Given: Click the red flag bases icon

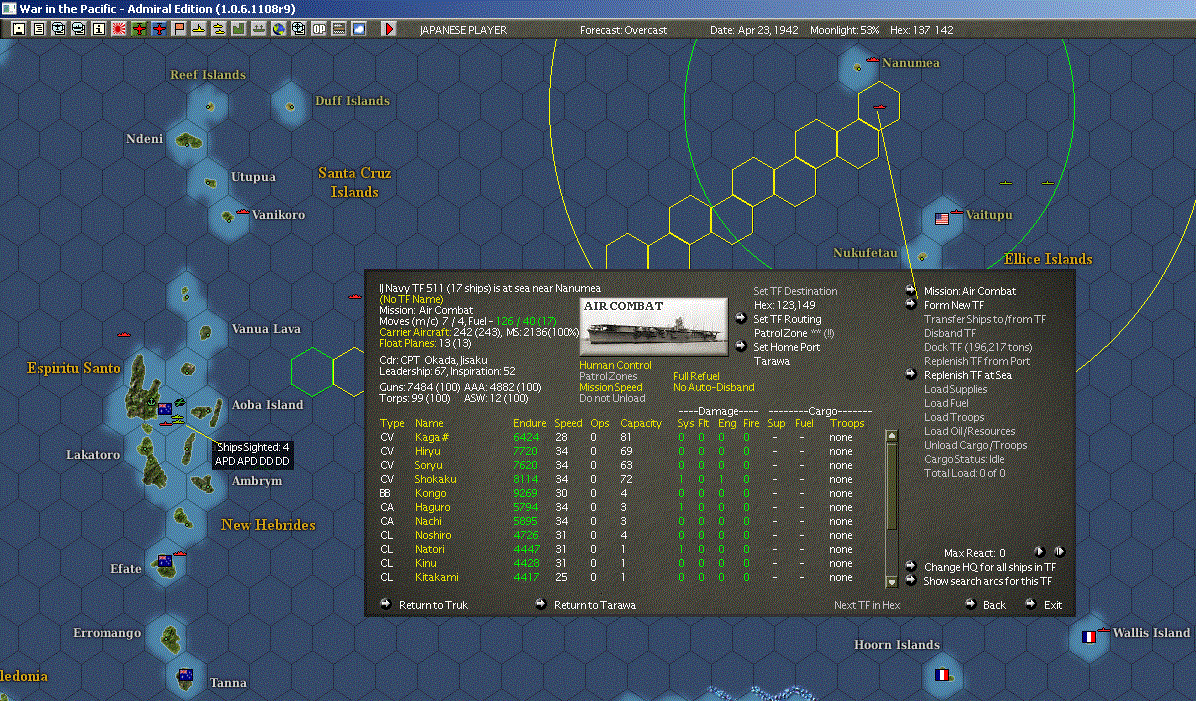Looking at the screenshot, I should point(178,29).
